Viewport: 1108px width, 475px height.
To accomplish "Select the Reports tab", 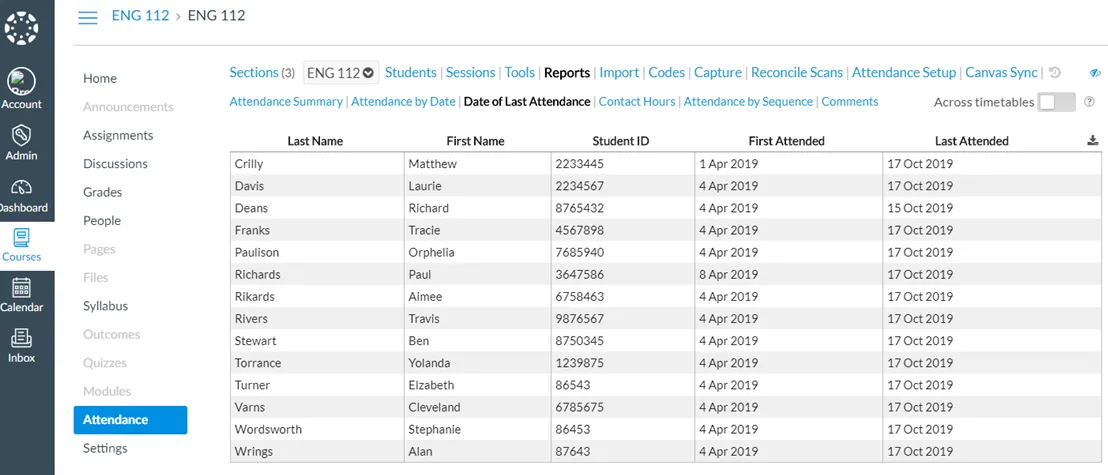I will tap(567, 72).
